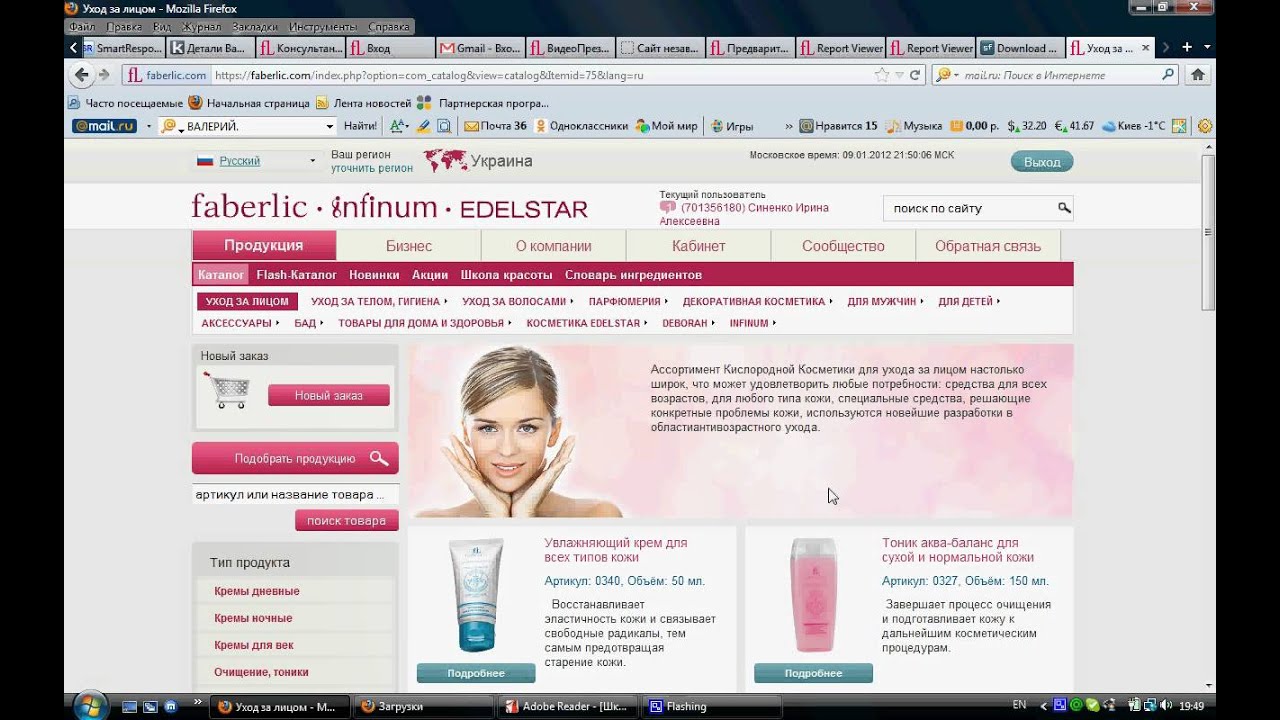Open Музыка from the mail.ru toolbar
Image resolution: width=1280 pixels, height=720 pixels.
tap(915, 126)
